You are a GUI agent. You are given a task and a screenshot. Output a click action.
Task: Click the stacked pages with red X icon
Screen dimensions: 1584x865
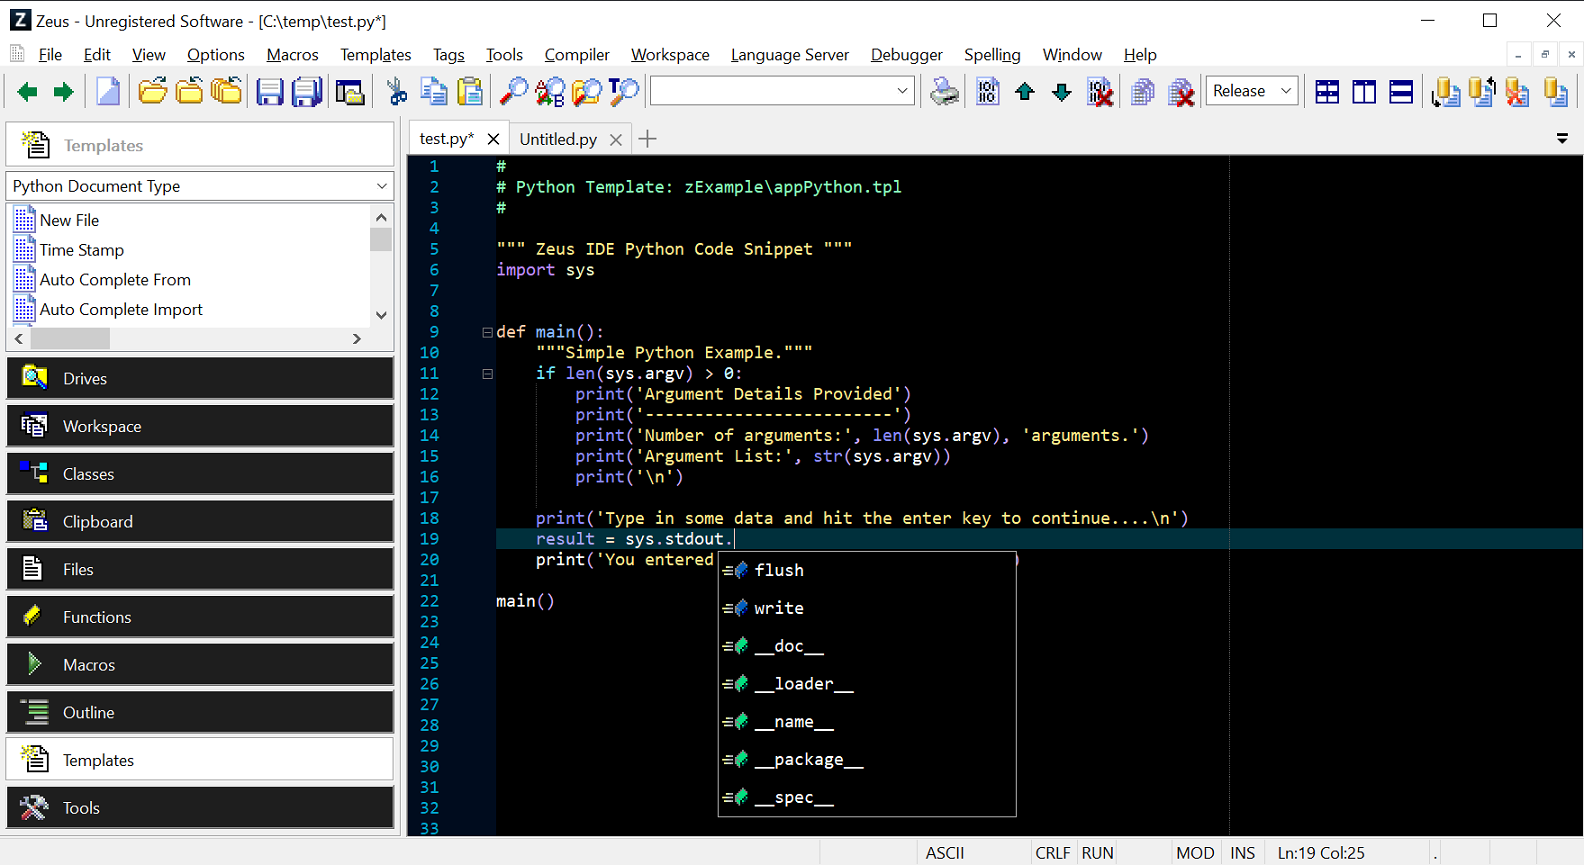pyautogui.click(x=1181, y=92)
